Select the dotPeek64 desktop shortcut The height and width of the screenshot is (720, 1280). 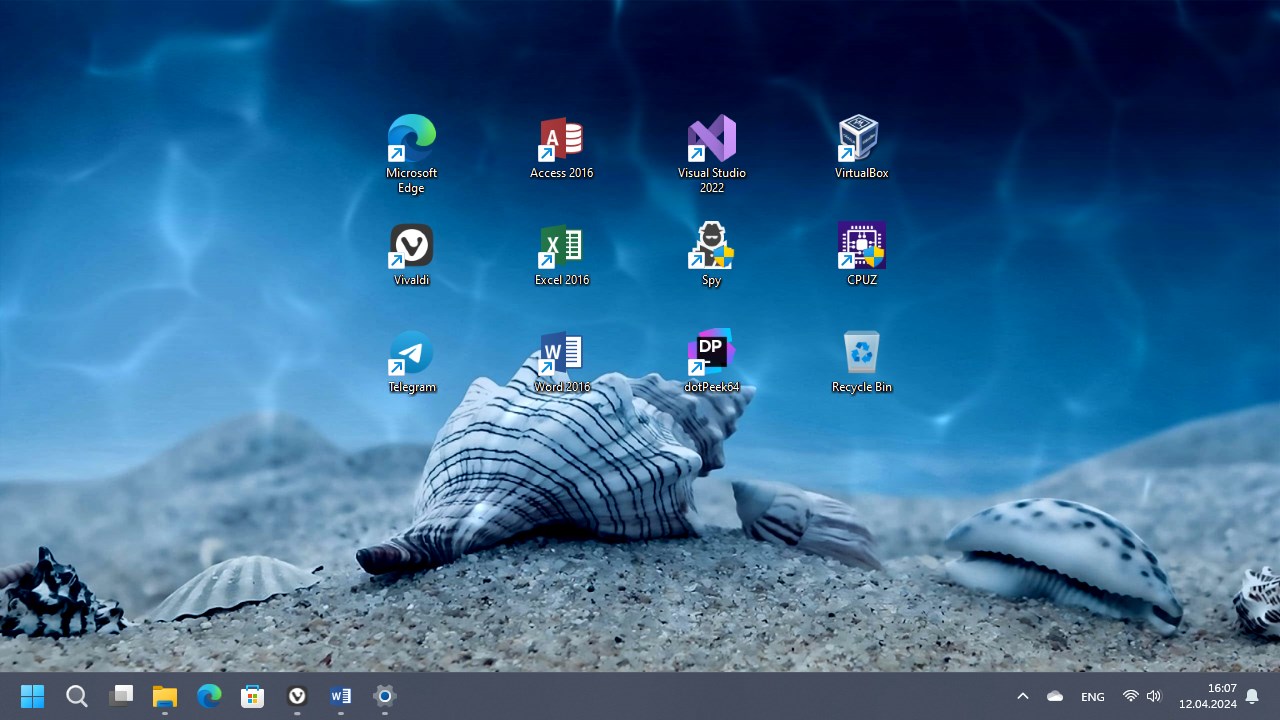point(711,361)
